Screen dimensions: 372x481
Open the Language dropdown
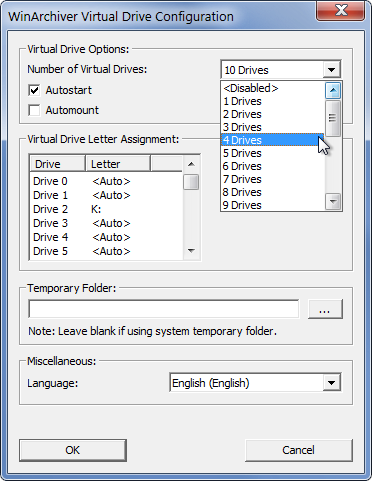255,383
